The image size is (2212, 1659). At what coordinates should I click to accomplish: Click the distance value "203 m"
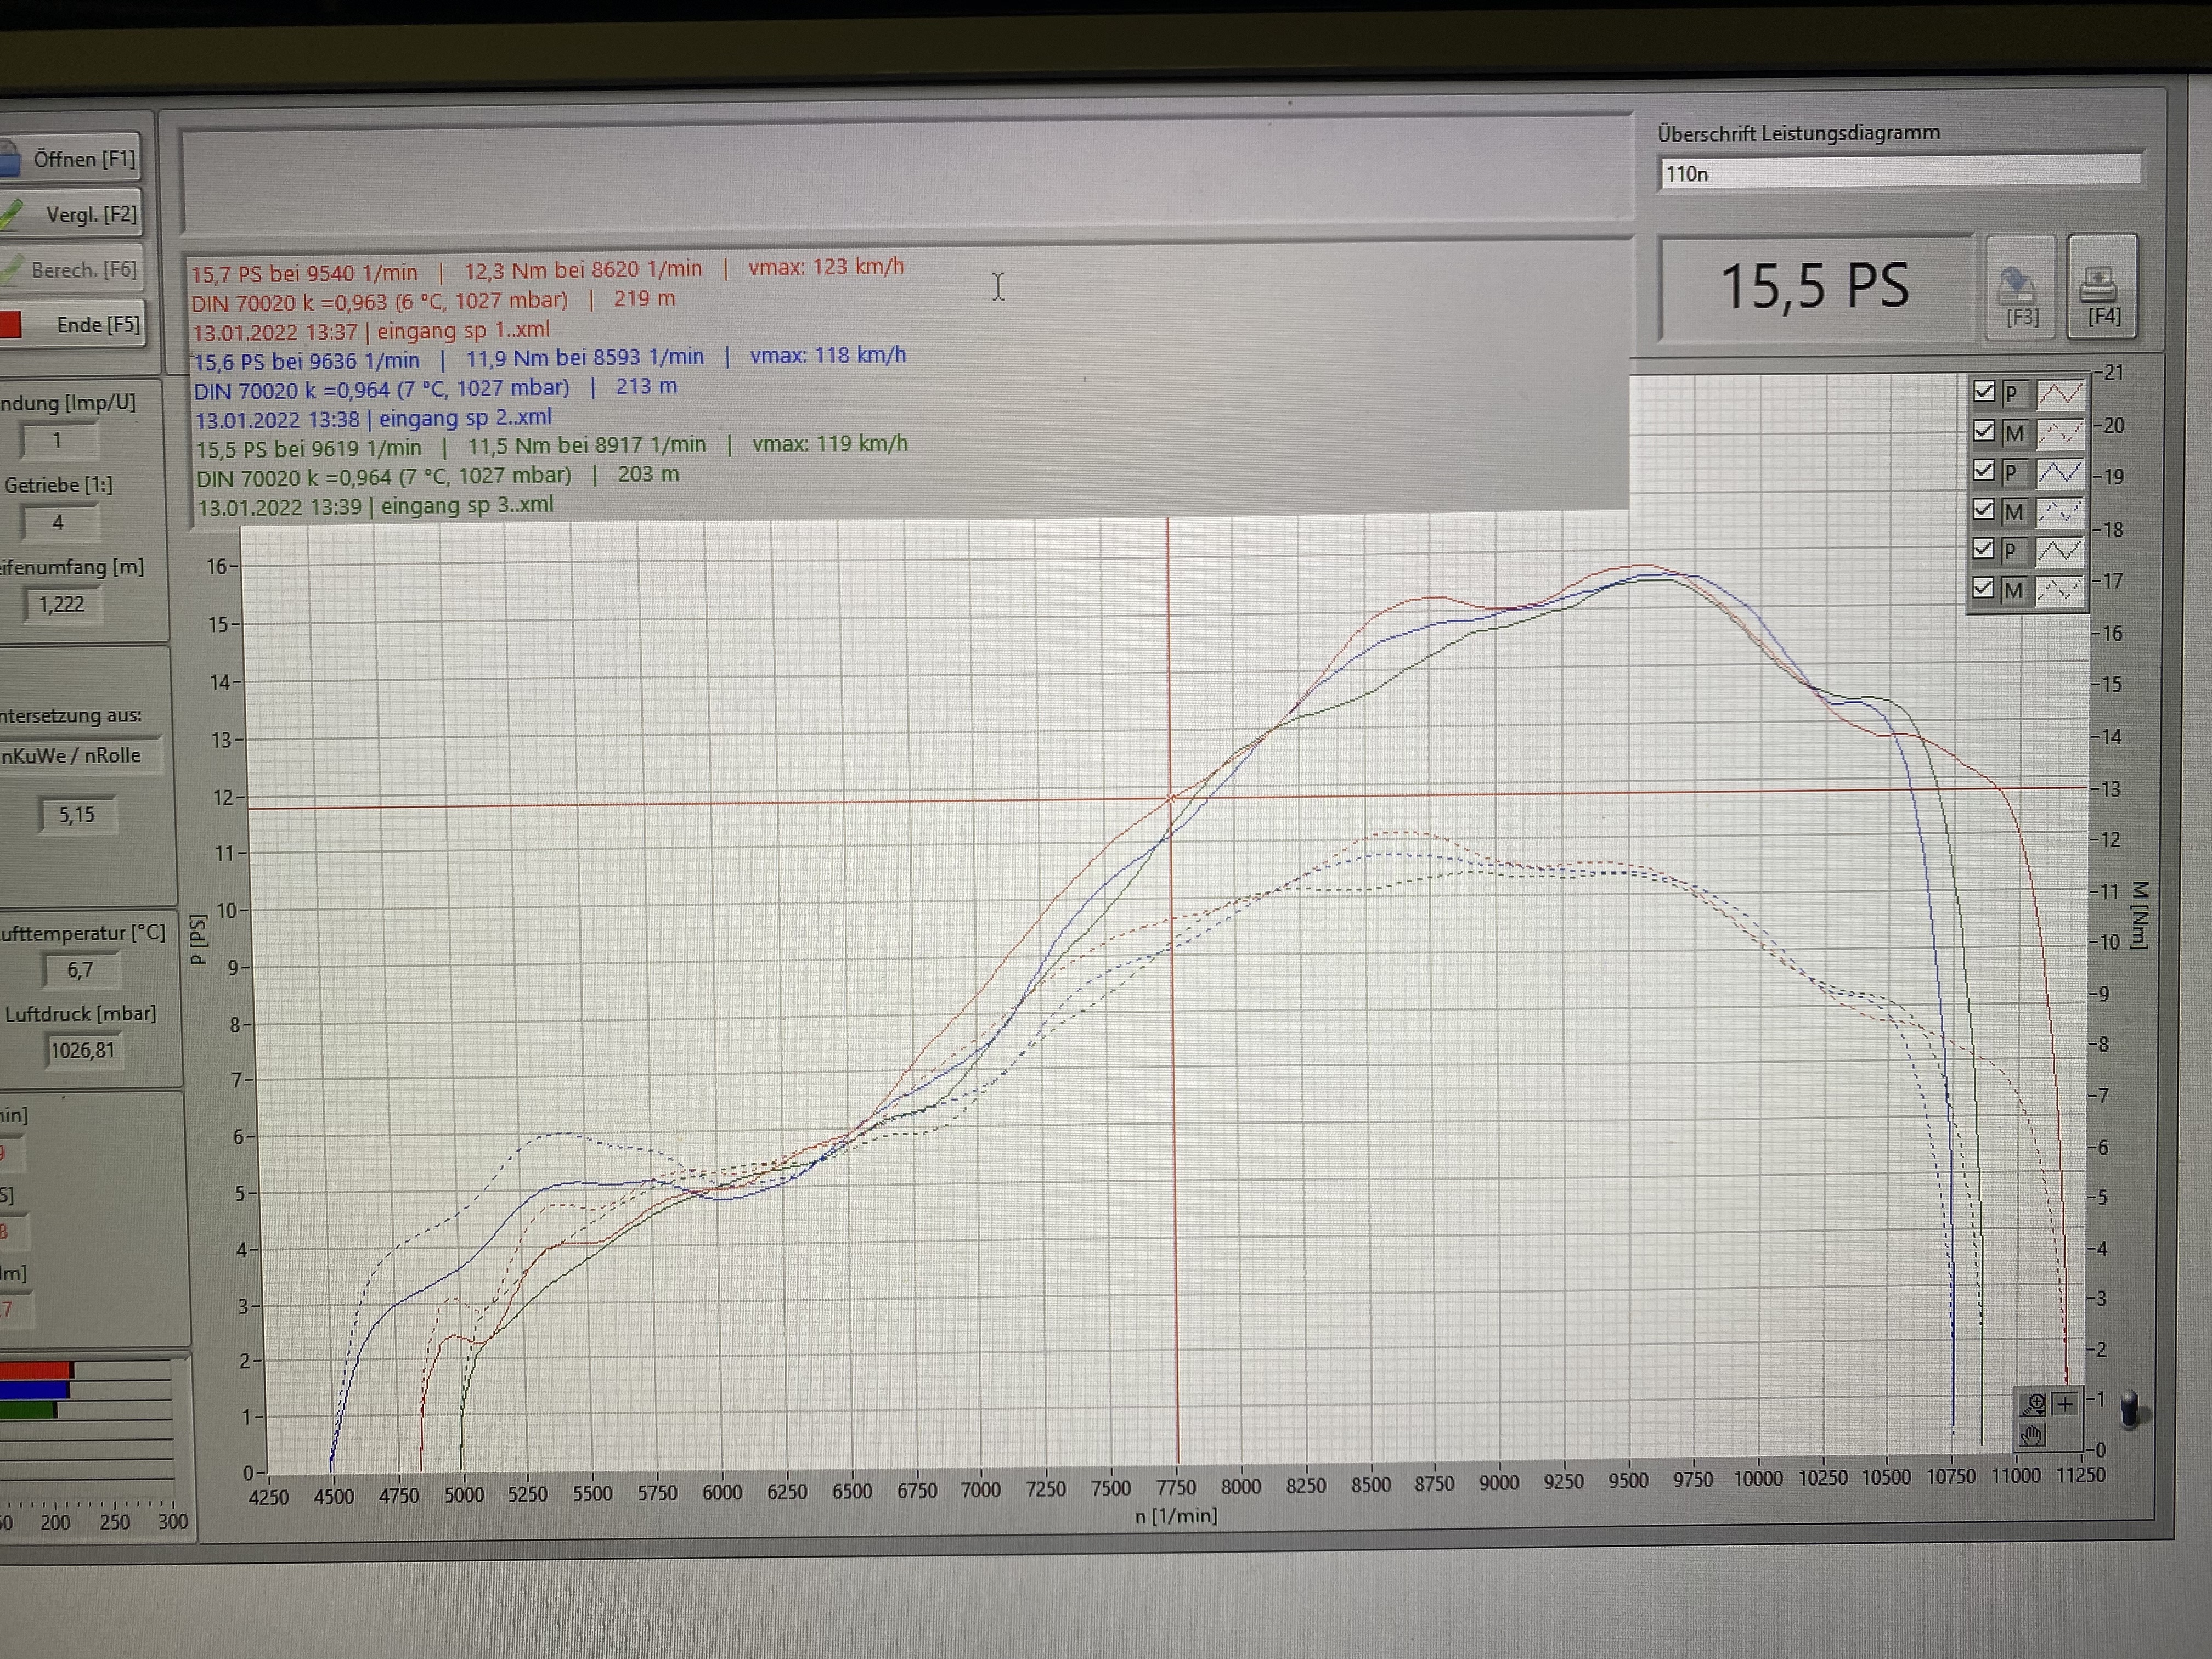[648, 474]
